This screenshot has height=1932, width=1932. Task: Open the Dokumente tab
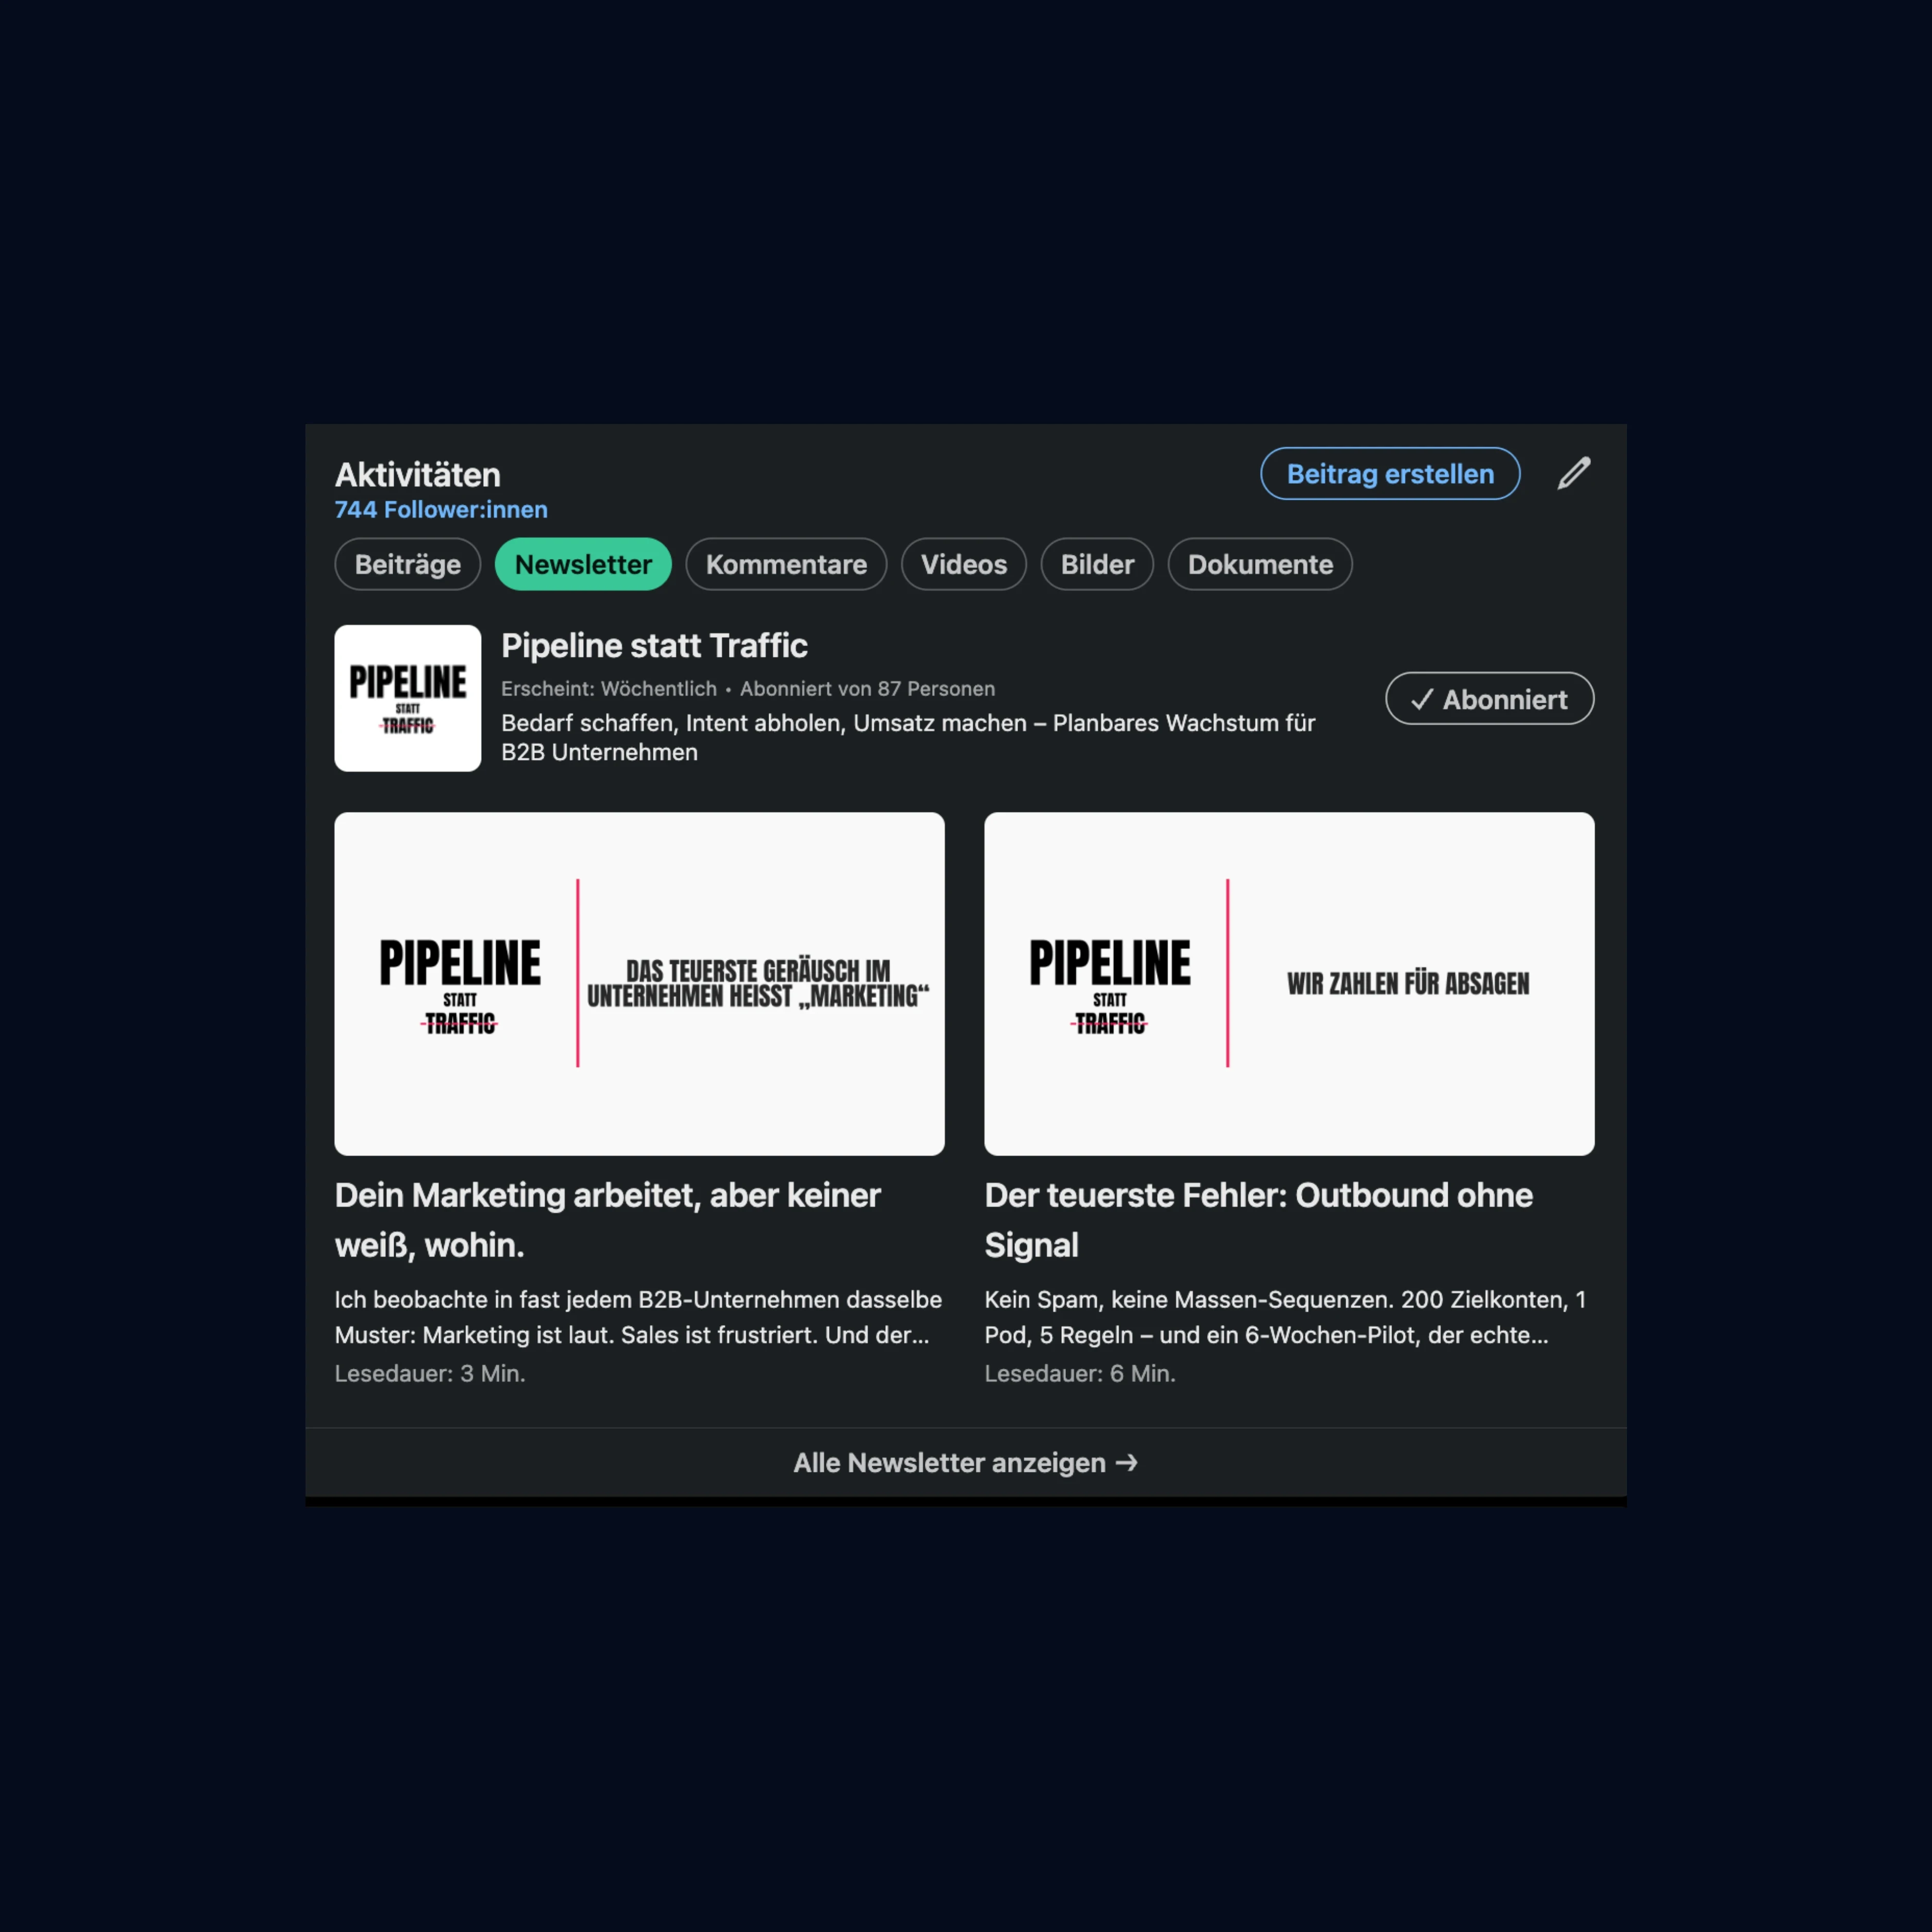tap(1259, 564)
